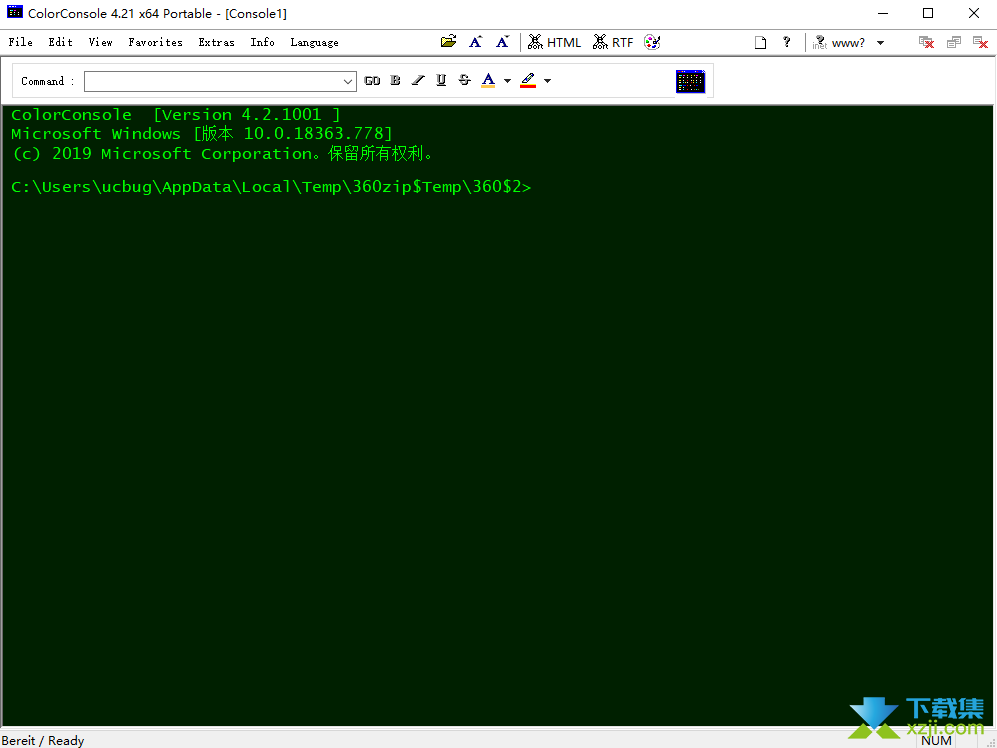The image size is (997, 748).
Task: Minimize the ColorConsole window
Action: [883, 13]
